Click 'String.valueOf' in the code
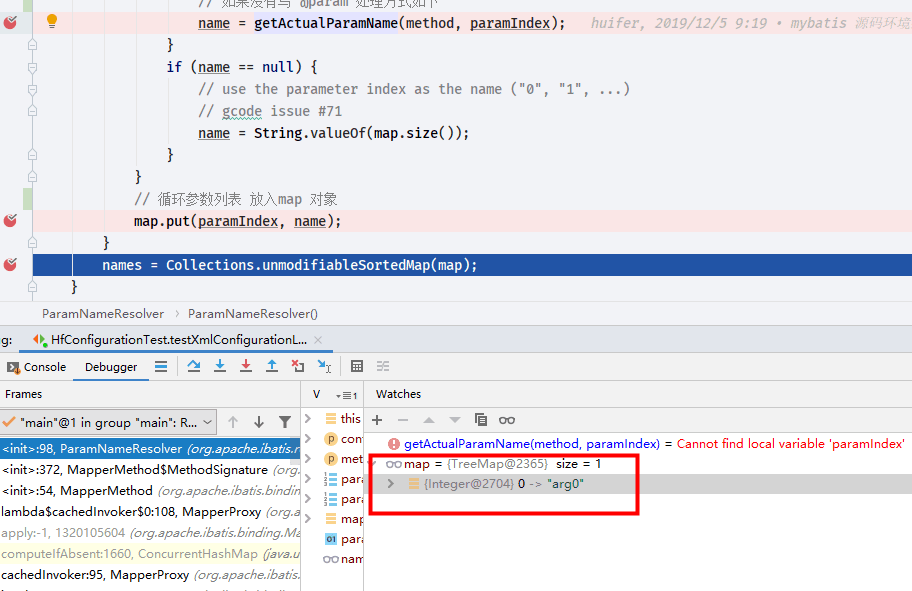Viewport: 912px width, 591px height. tap(309, 133)
